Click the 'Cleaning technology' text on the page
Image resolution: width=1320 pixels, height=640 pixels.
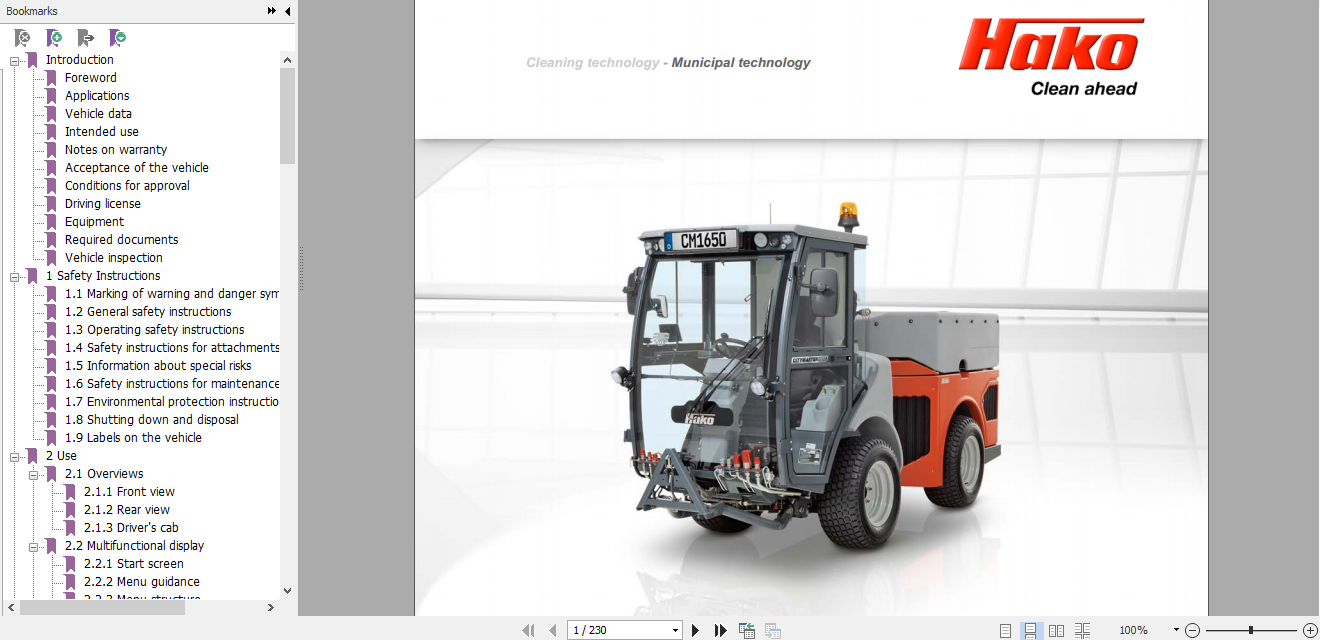click(x=593, y=63)
